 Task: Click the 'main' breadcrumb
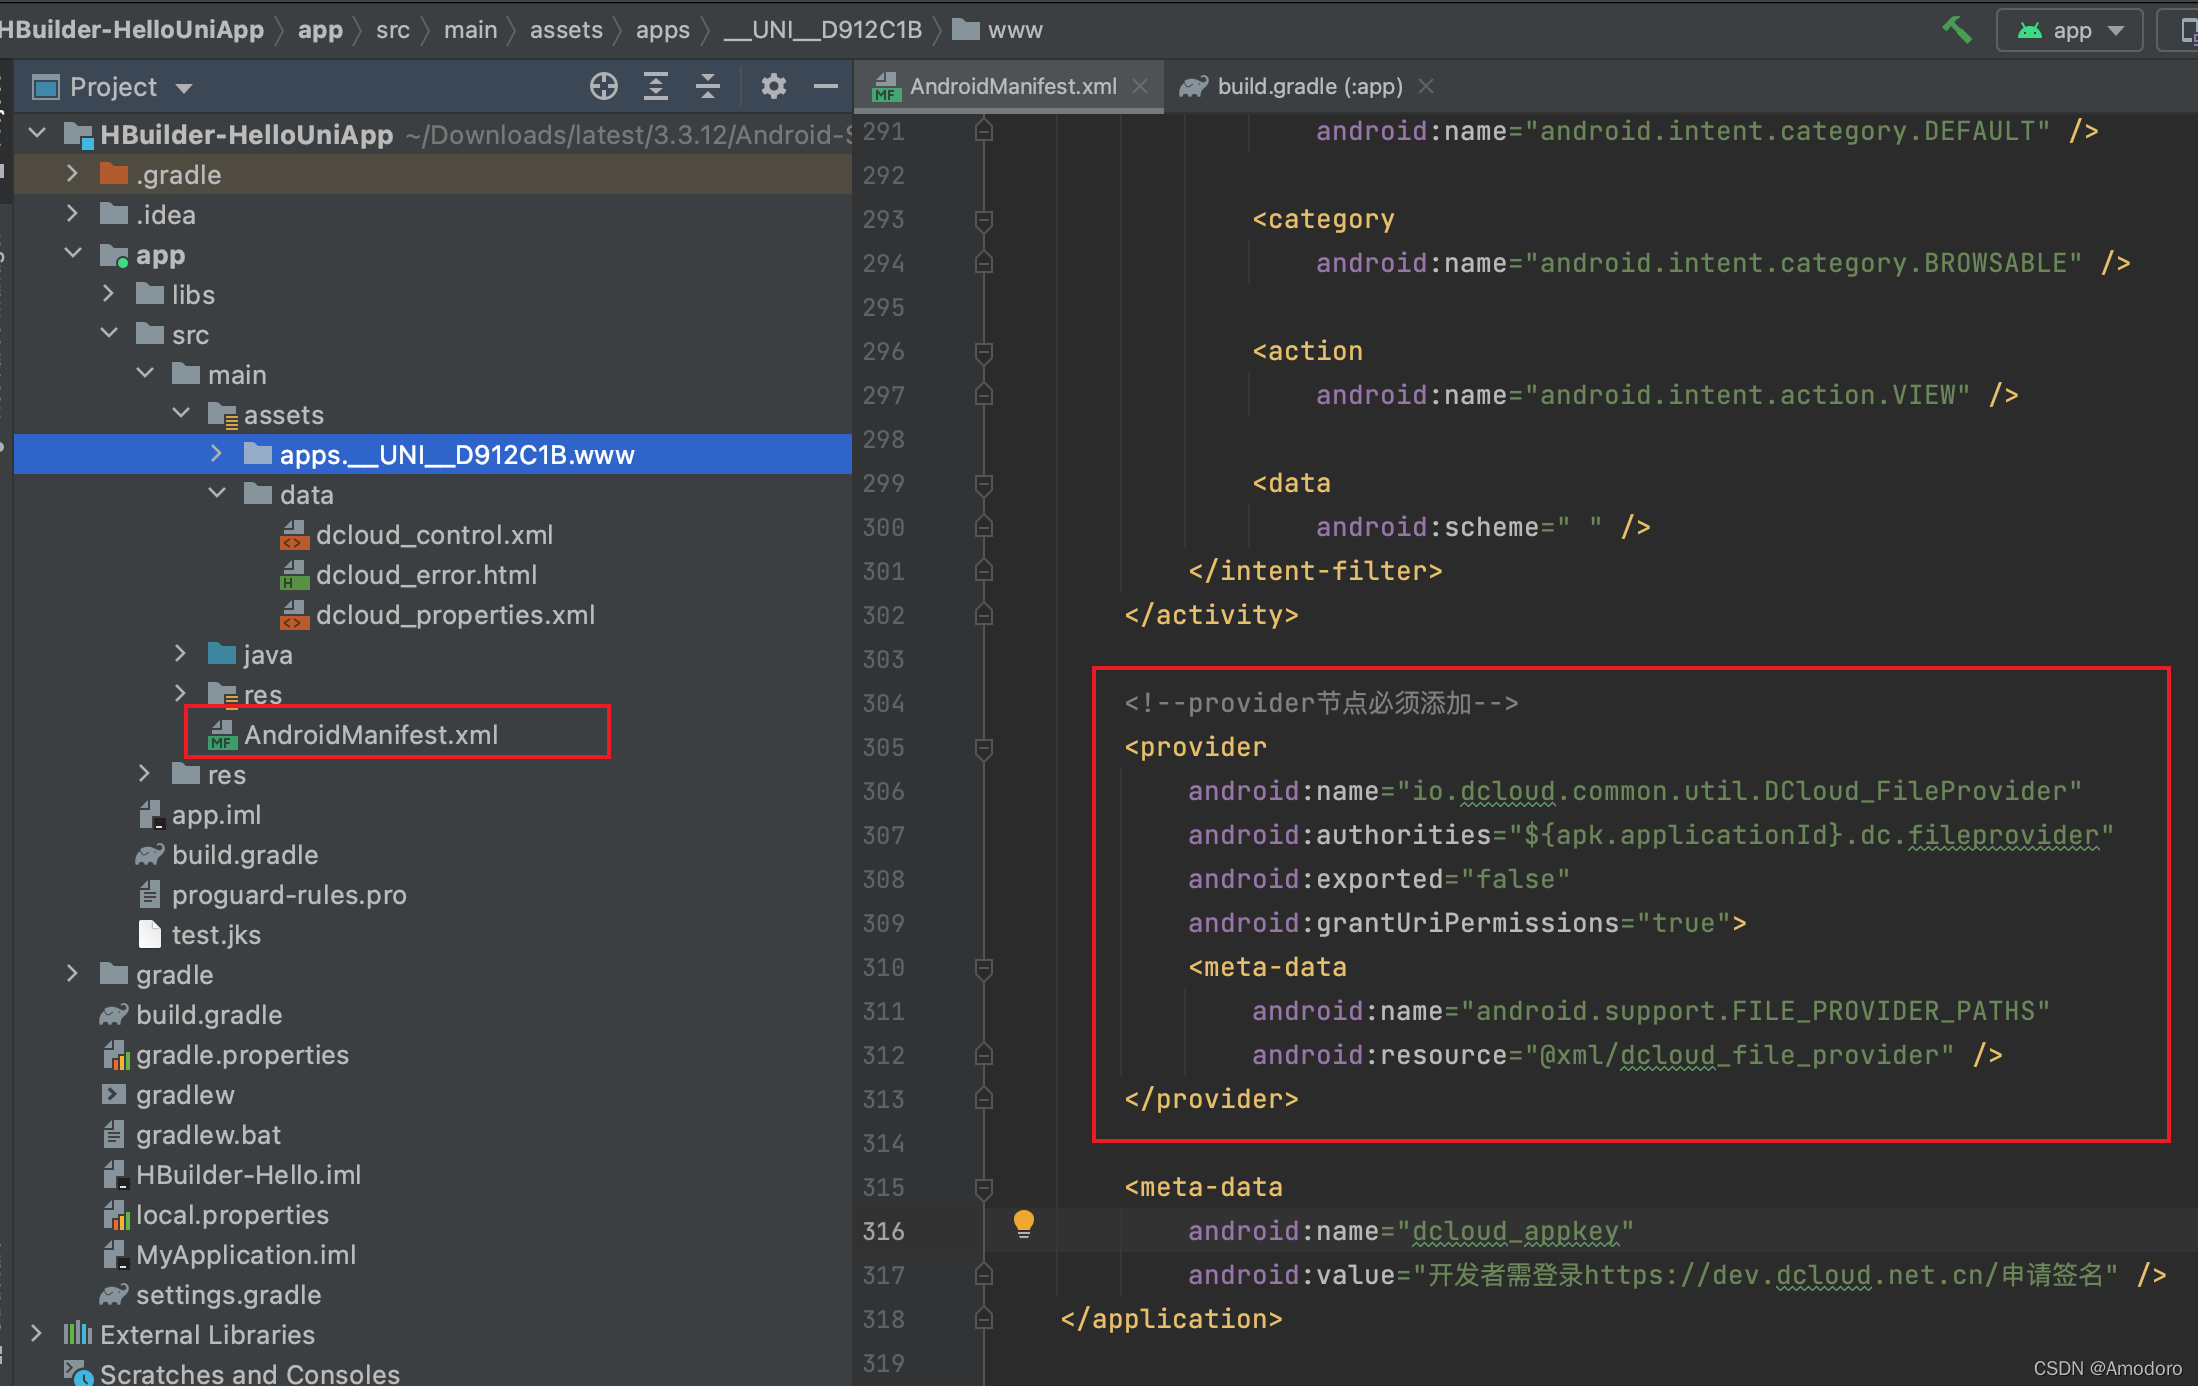(x=470, y=30)
